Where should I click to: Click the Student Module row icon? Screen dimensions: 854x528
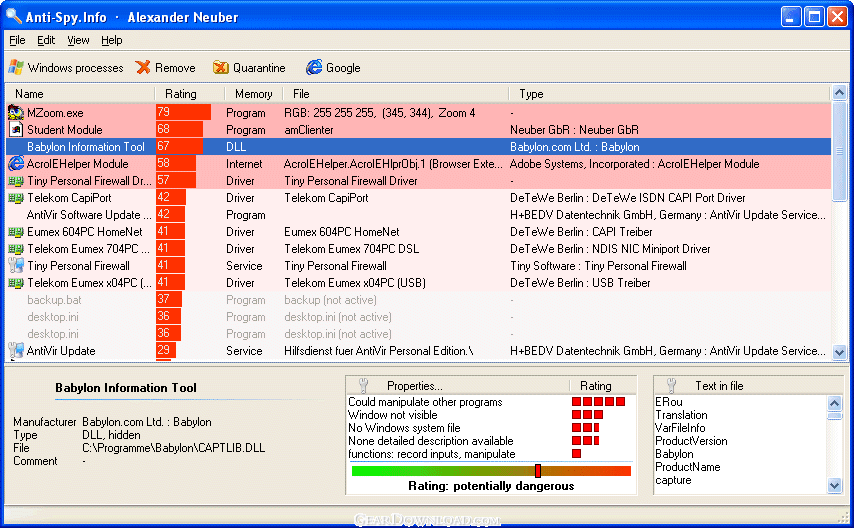coord(16,130)
